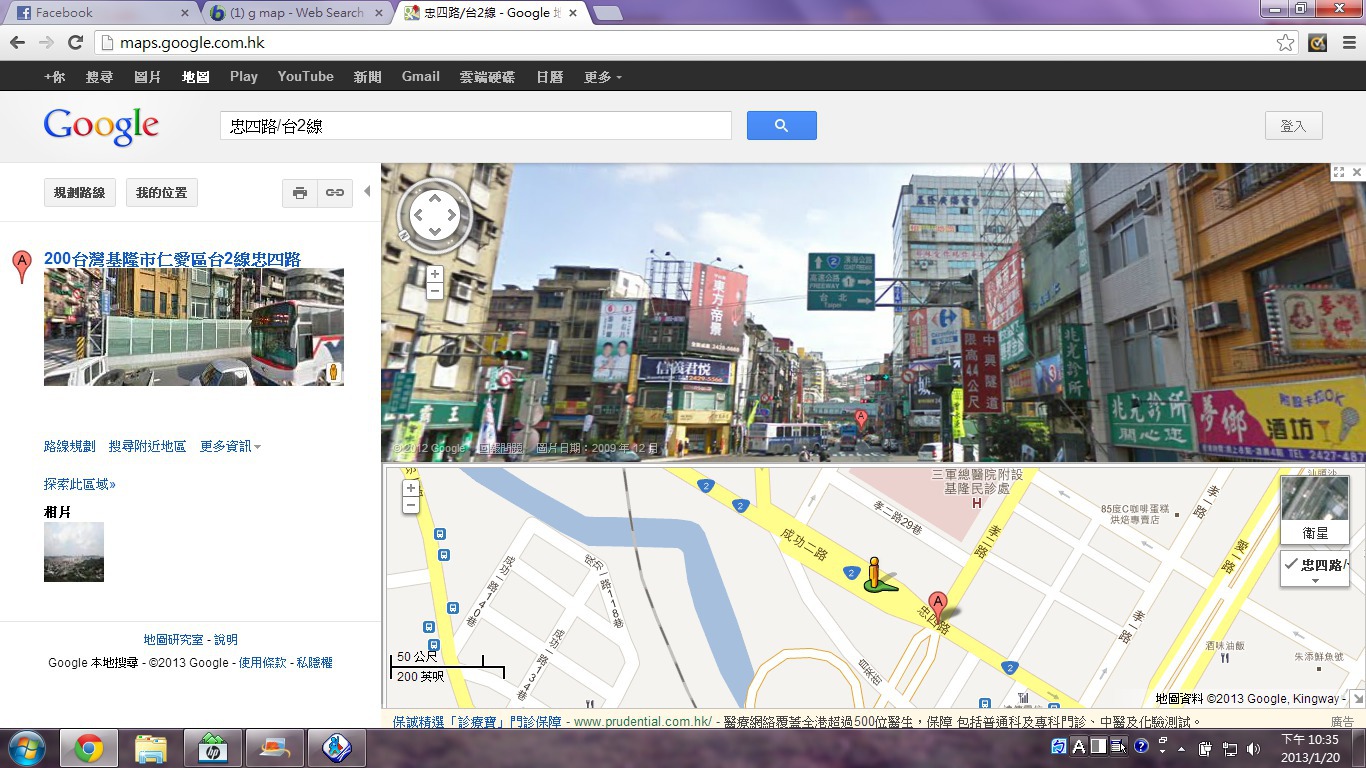The image size is (1366, 768).
Task: Bookmark page with the star icon
Action: [x=1285, y=42]
